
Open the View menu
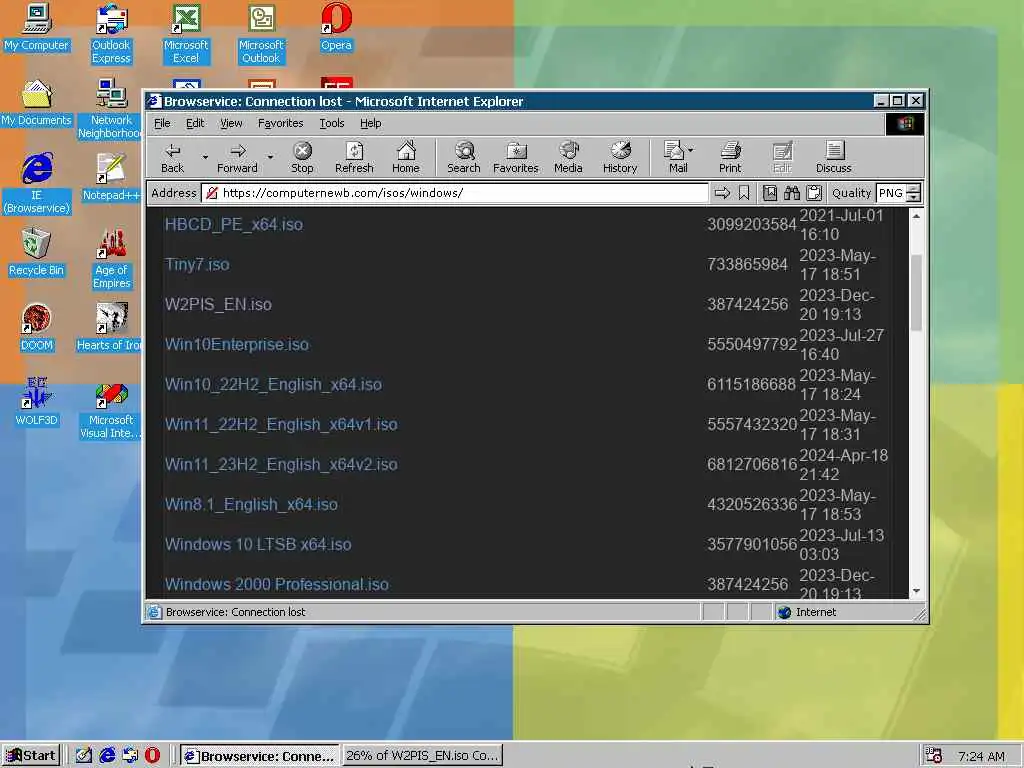(231, 123)
